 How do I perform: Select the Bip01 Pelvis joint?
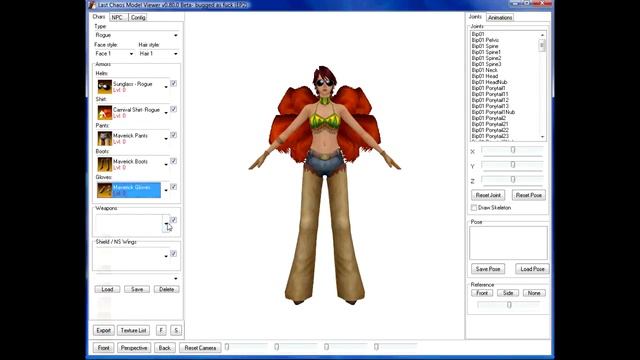[485, 40]
